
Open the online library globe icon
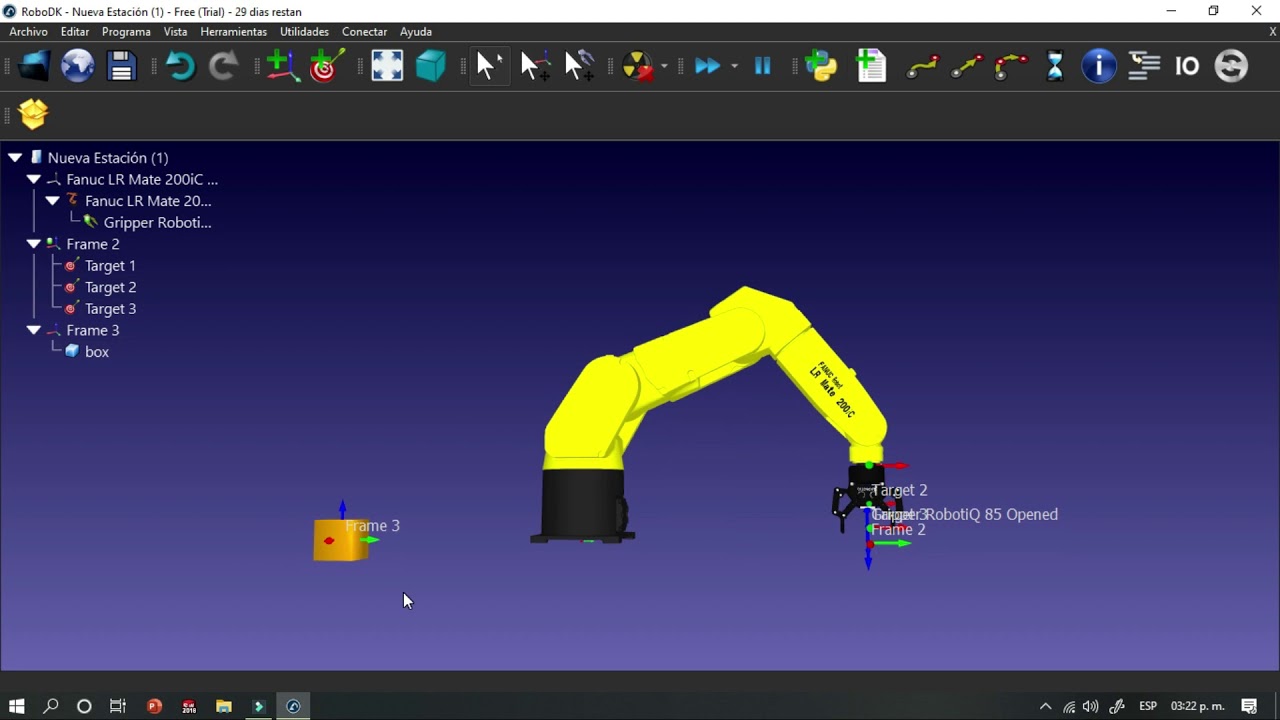click(x=78, y=67)
